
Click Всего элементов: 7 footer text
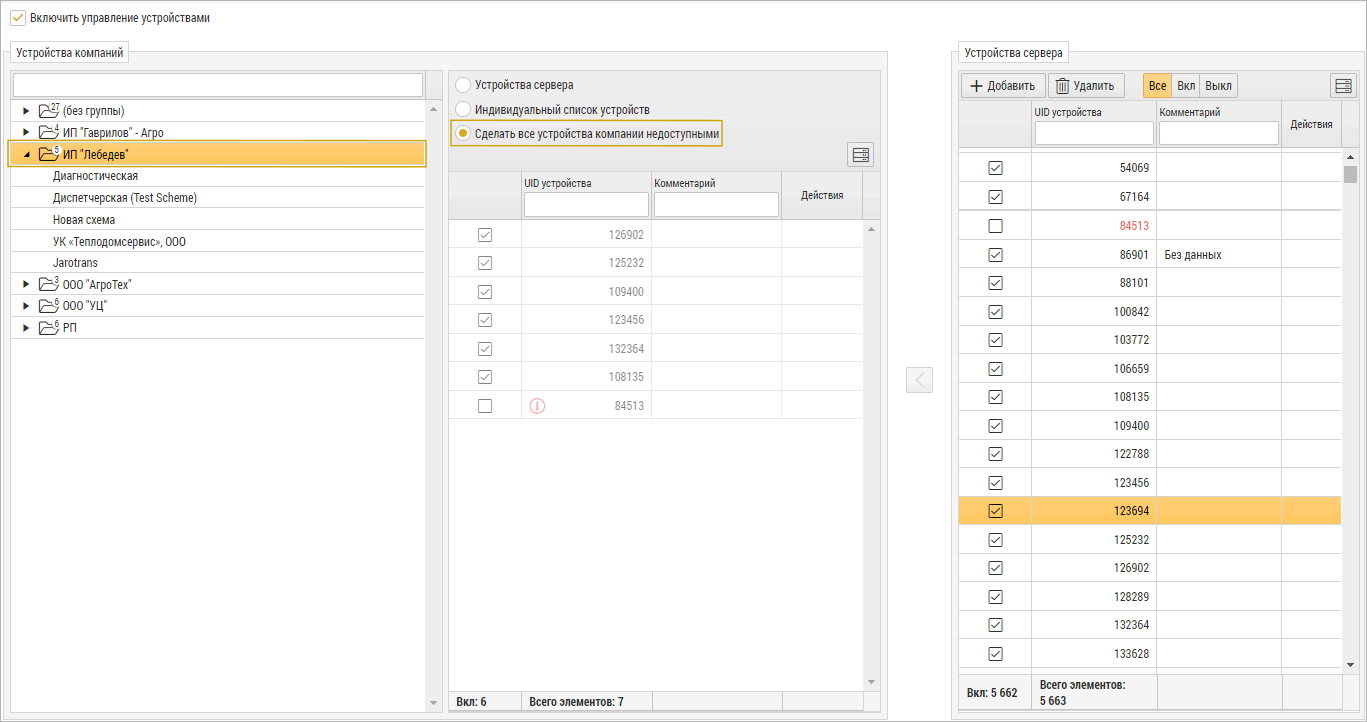(x=576, y=702)
